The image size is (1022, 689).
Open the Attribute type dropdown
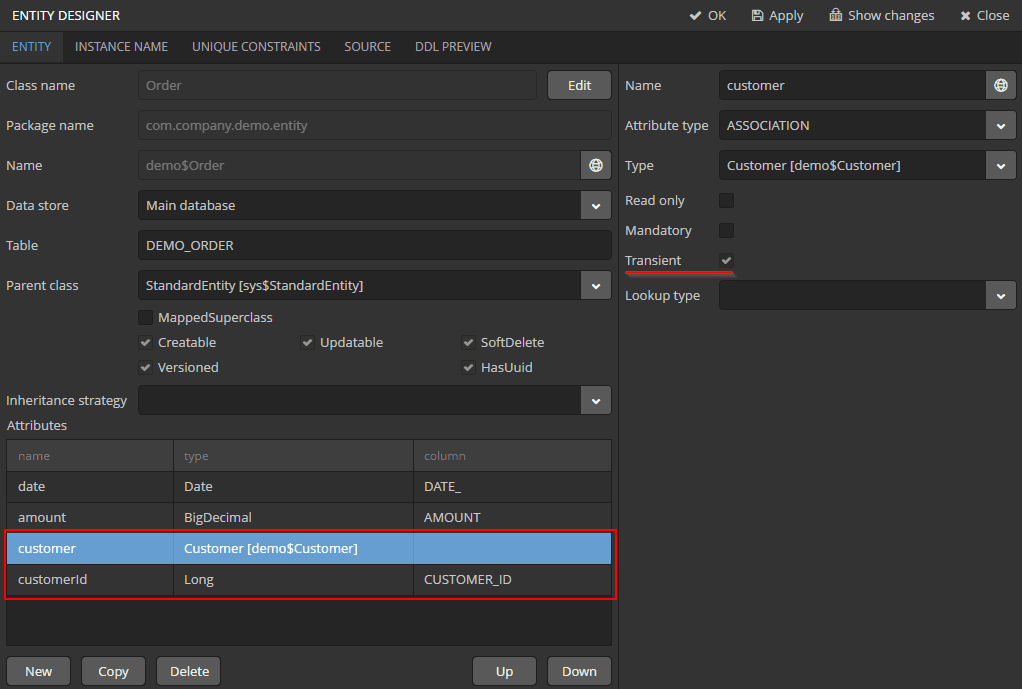pos(1001,126)
